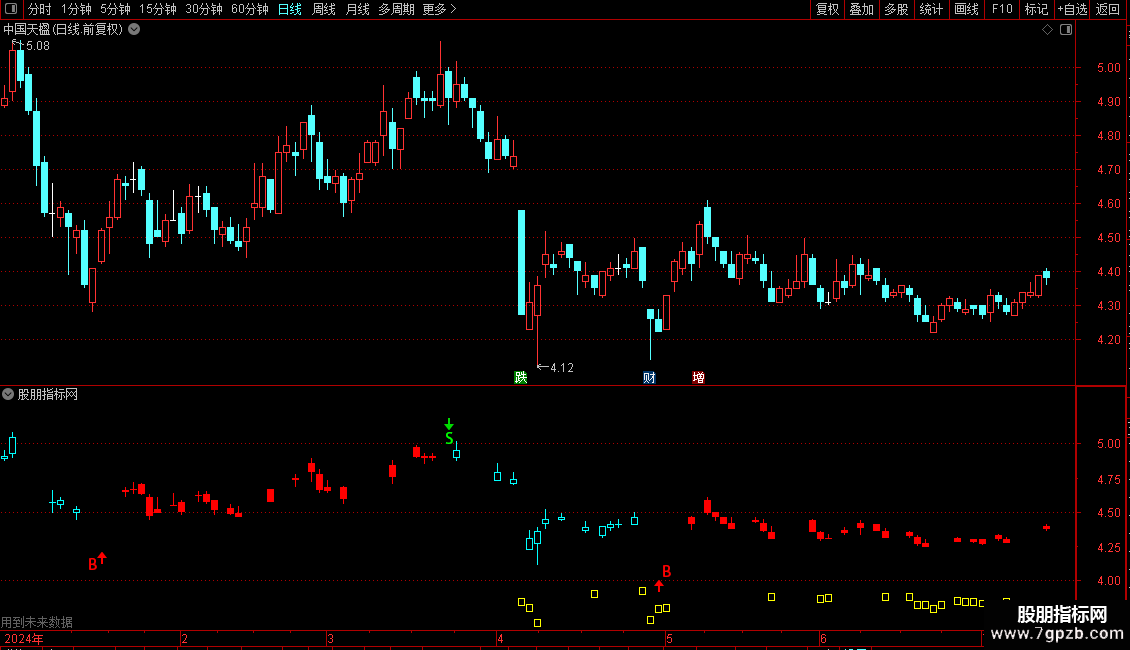
Task: Click the red B signal near January
Action: (92, 565)
